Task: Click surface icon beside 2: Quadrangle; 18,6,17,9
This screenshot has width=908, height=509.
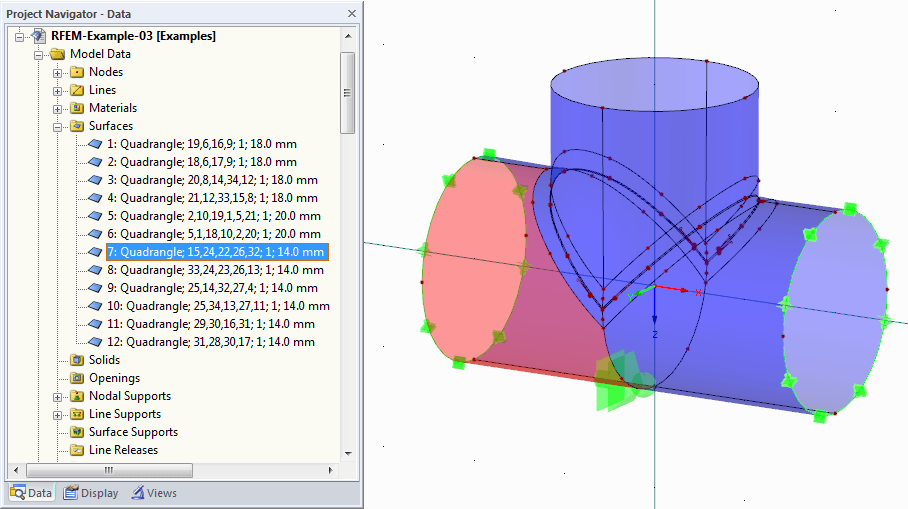Action: click(x=96, y=162)
